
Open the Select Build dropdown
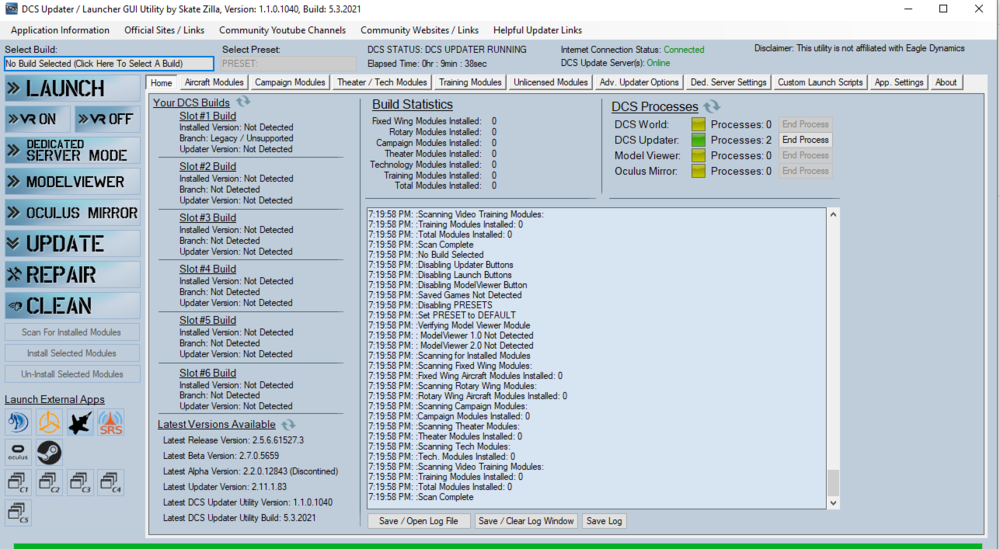[109, 64]
